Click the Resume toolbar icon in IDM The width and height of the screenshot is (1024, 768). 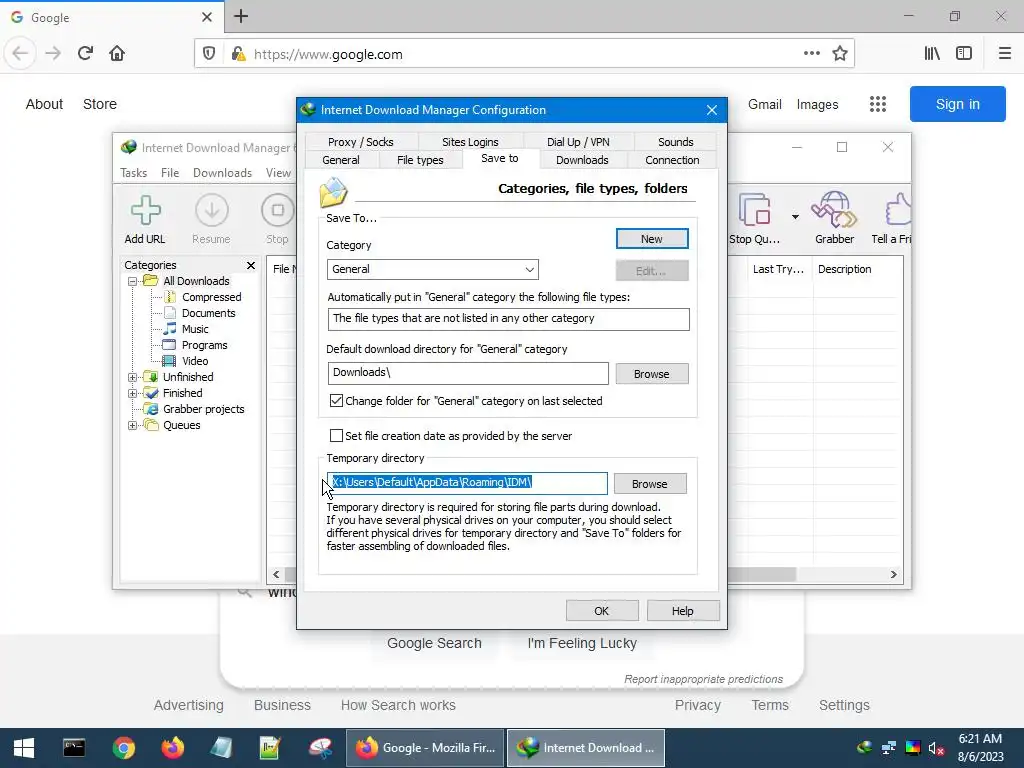[211, 219]
